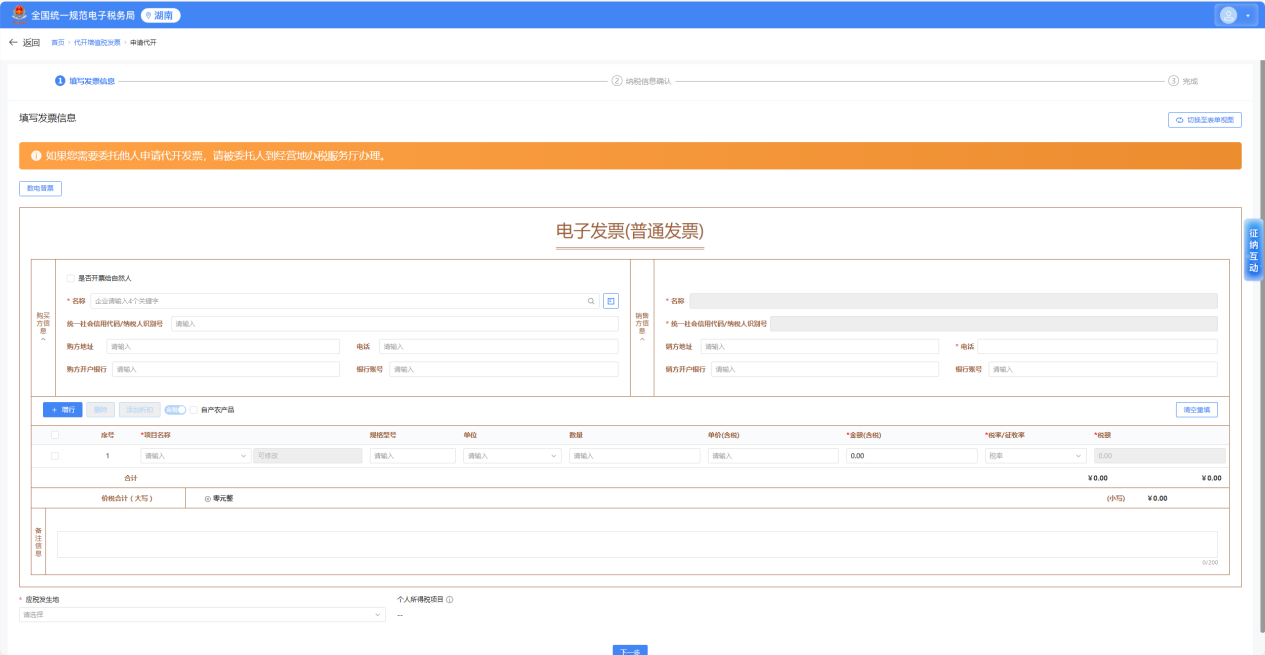Click the 备注信息 text area
This screenshot has height=655, width=1265.
pyautogui.click(x=637, y=544)
